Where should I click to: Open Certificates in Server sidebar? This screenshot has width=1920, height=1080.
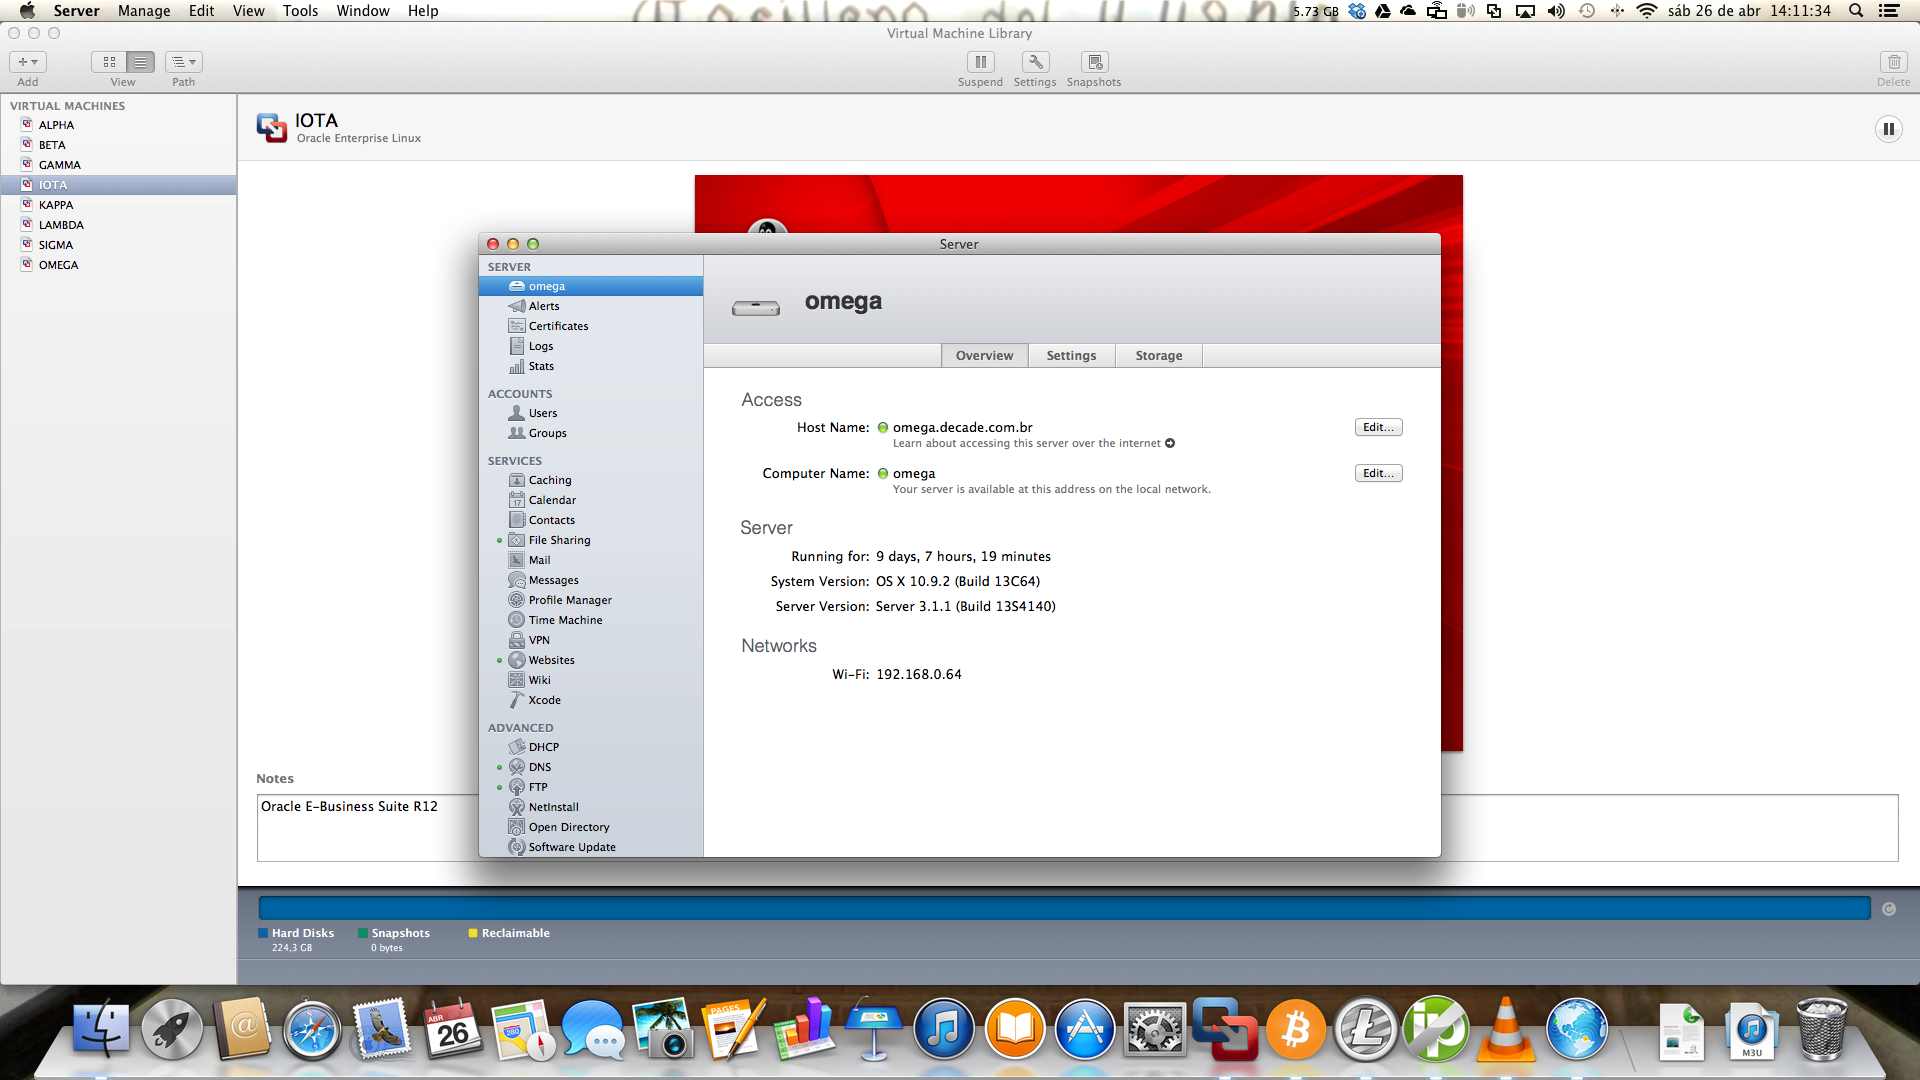click(590, 326)
